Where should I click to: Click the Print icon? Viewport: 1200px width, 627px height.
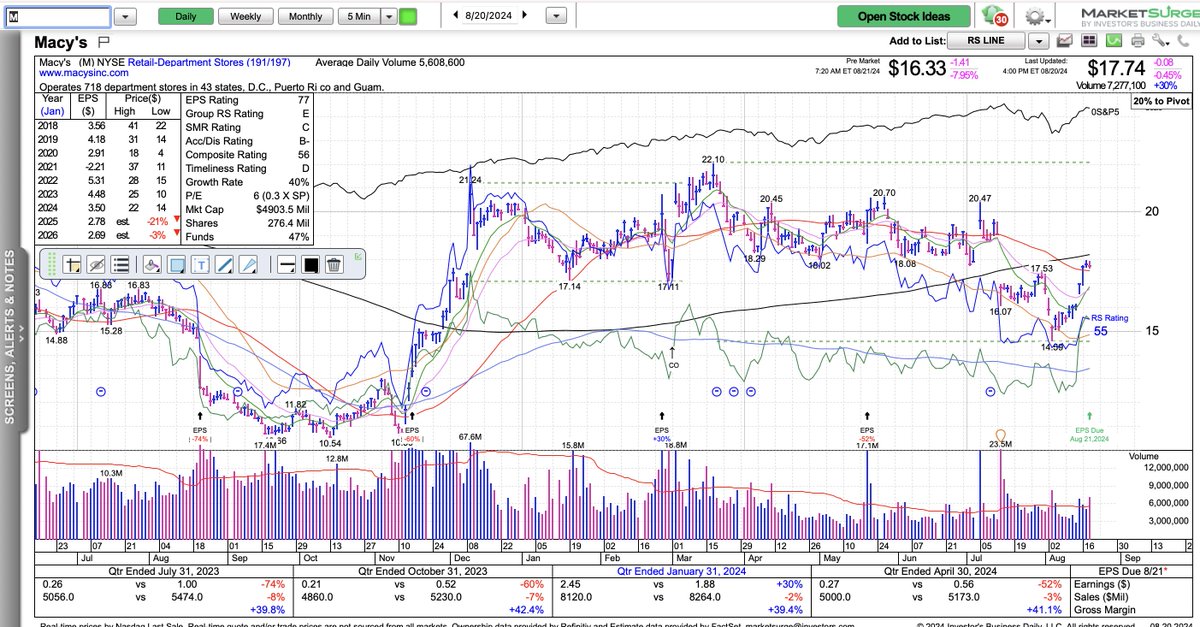pos(1137,40)
